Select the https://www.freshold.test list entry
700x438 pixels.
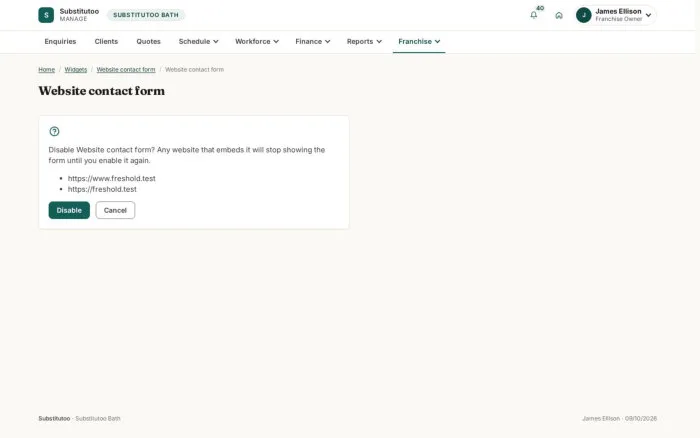[x=112, y=178]
